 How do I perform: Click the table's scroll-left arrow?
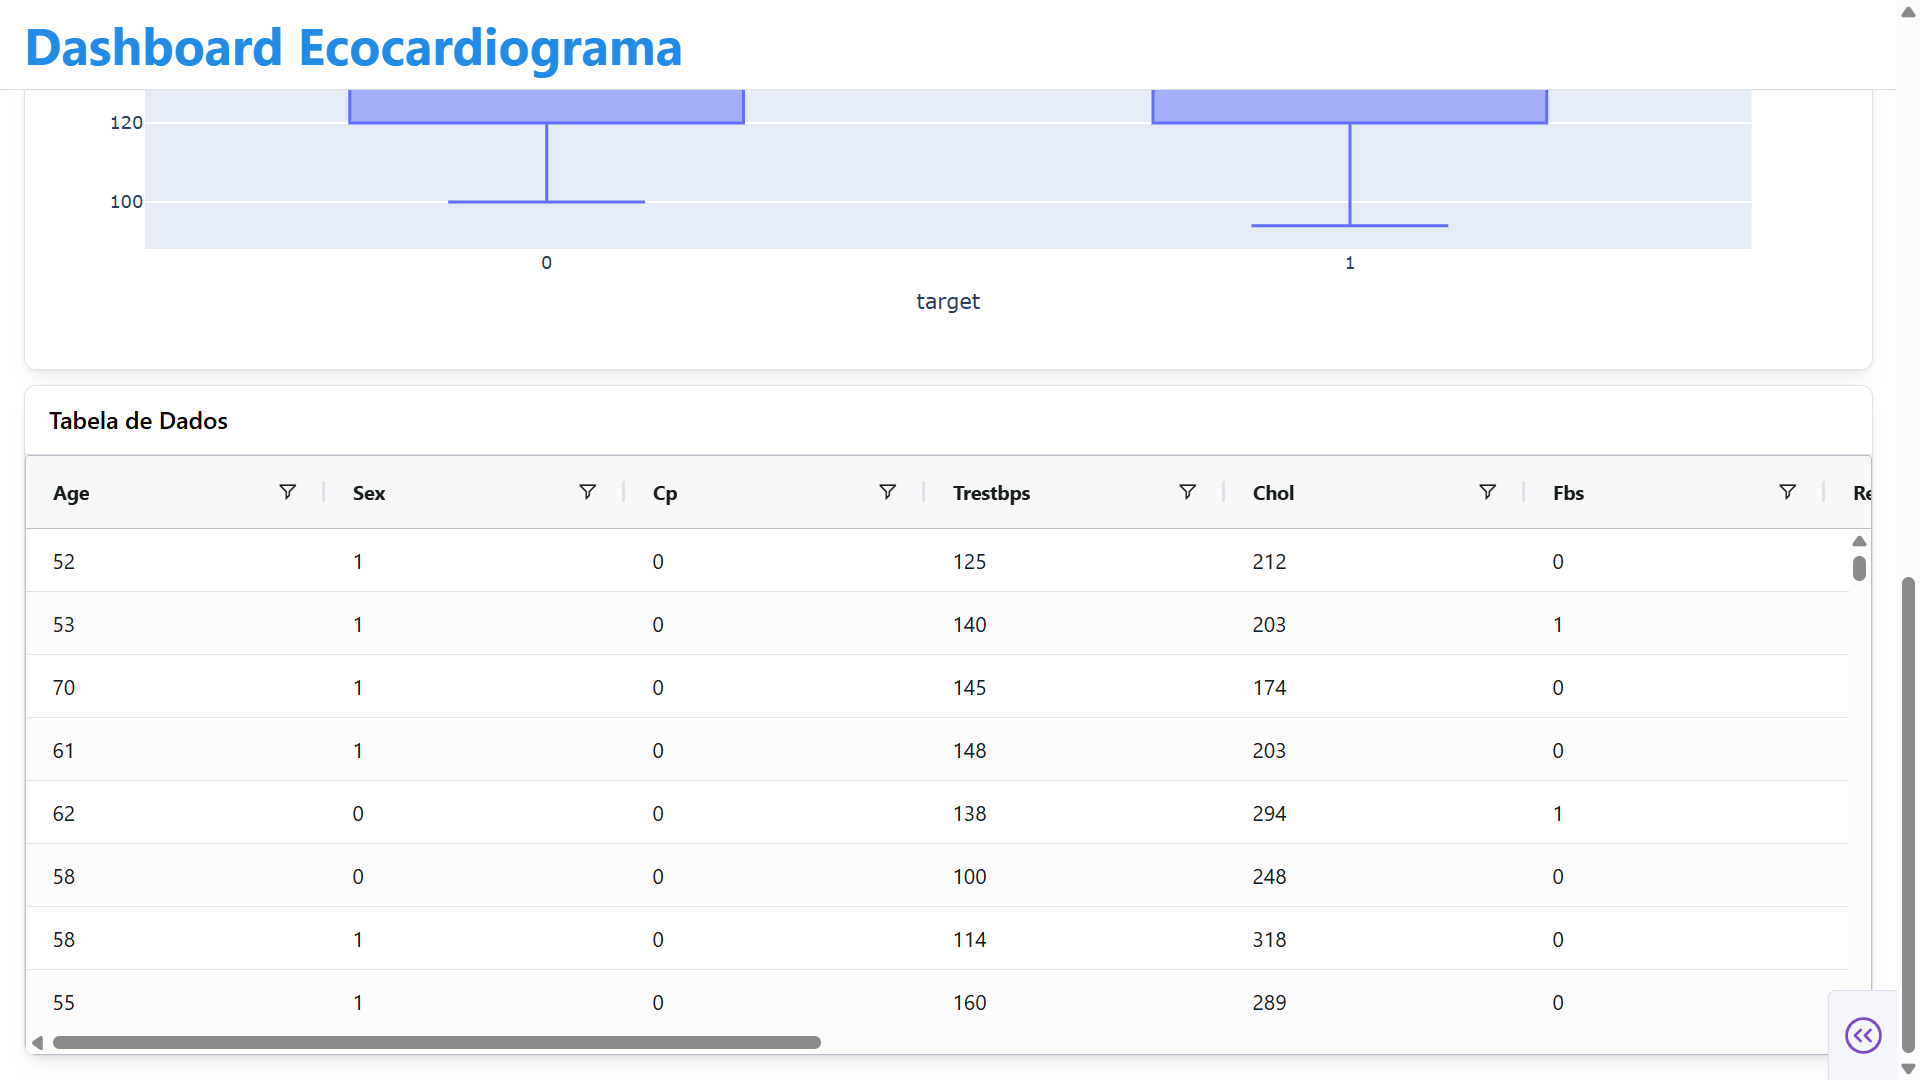[x=37, y=1042]
